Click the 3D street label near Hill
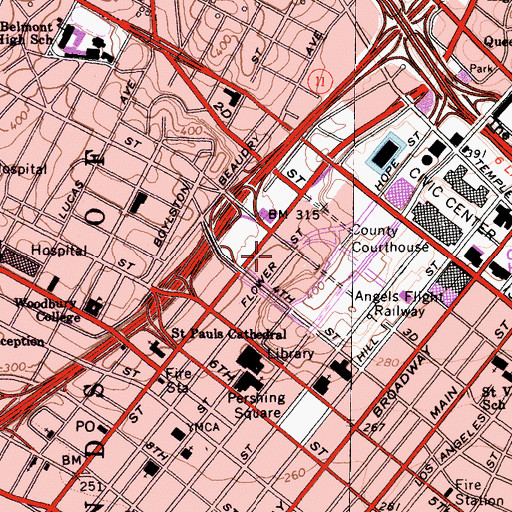This screenshot has height=512, width=512. tap(411, 335)
